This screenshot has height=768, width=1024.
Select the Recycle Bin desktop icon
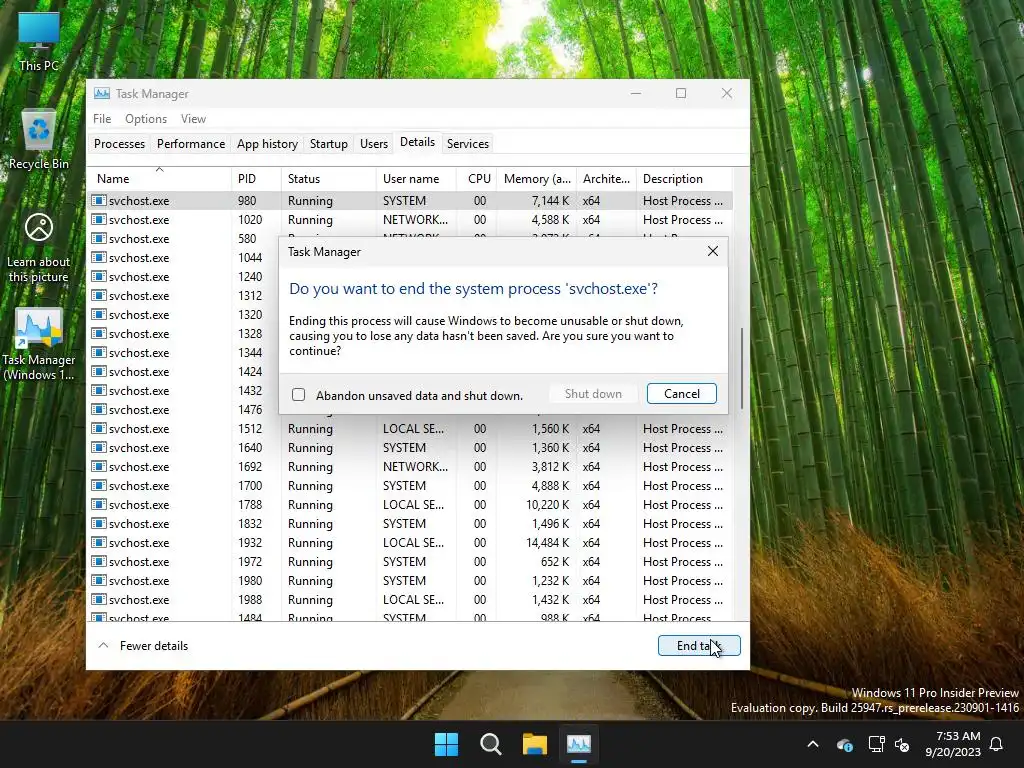[x=39, y=140]
